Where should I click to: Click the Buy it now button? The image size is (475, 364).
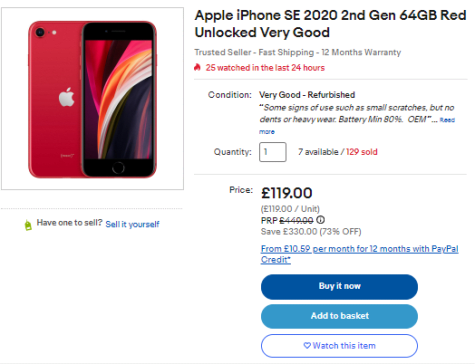coord(339,287)
